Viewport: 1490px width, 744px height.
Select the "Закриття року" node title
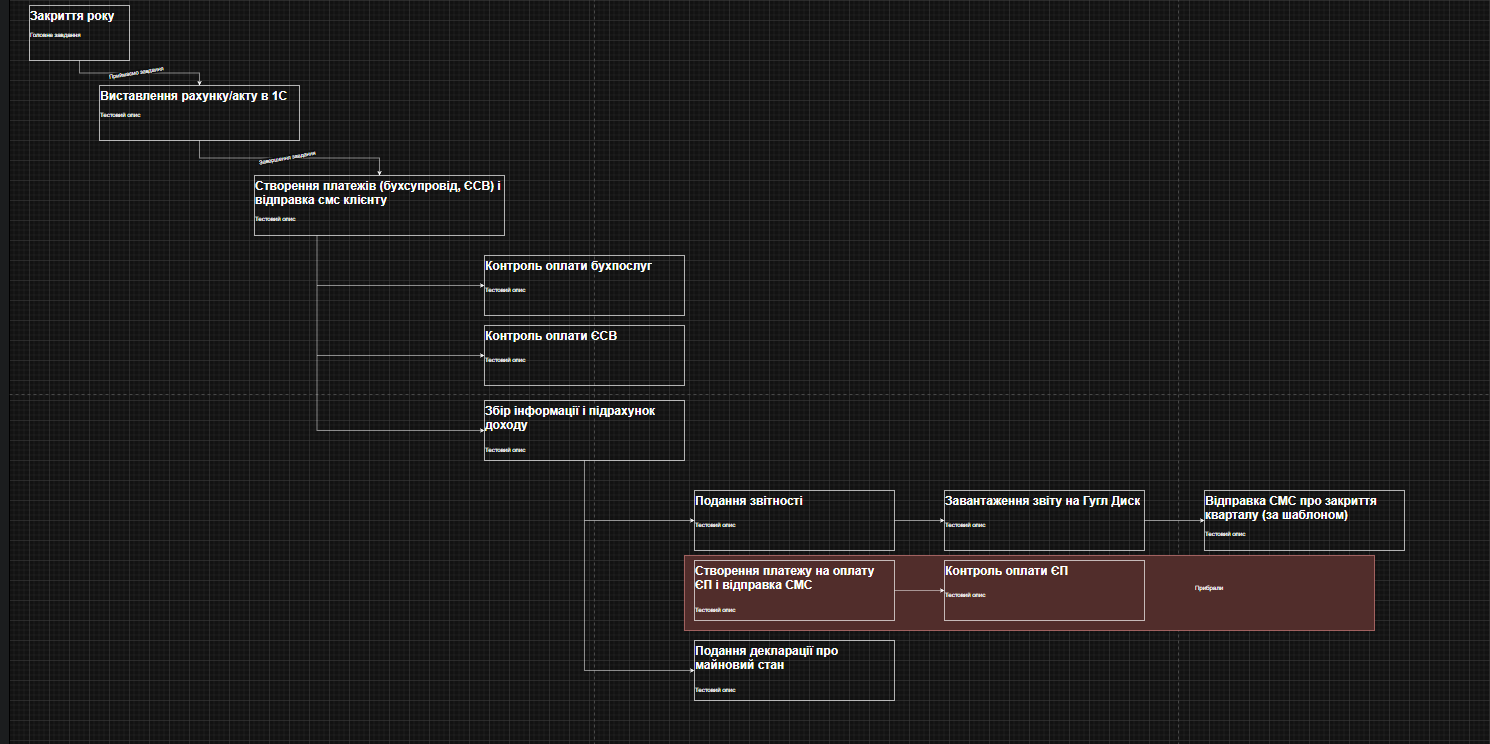72,16
